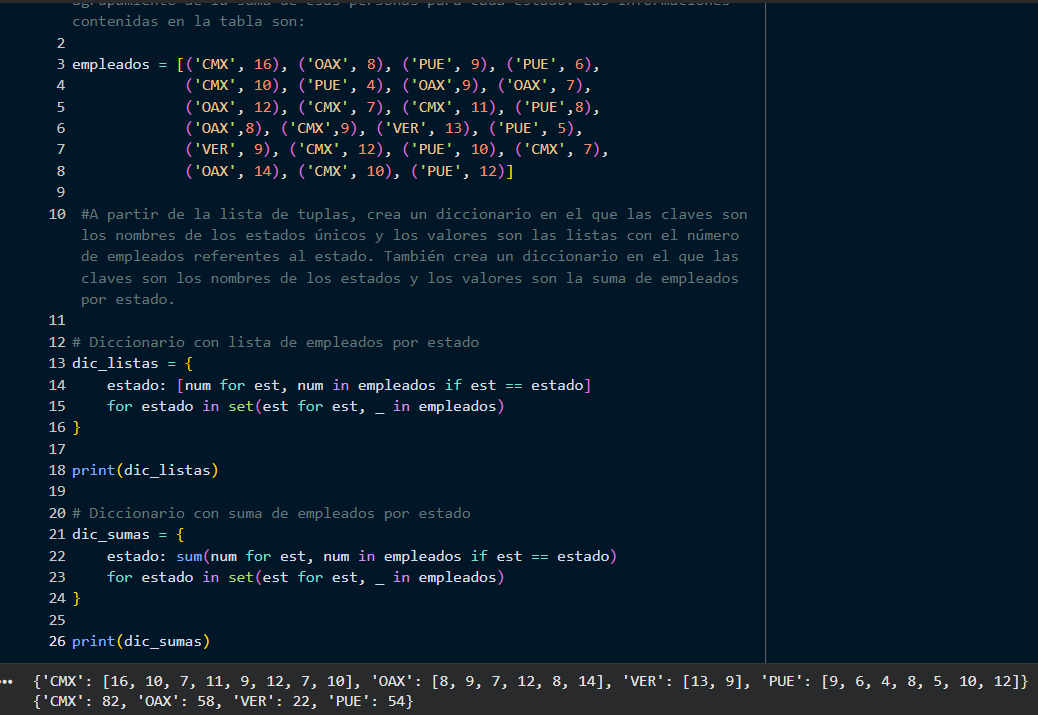The image size is (1038, 715).
Task: Click line number 18 in the gutter
Action: pyautogui.click(x=58, y=470)
